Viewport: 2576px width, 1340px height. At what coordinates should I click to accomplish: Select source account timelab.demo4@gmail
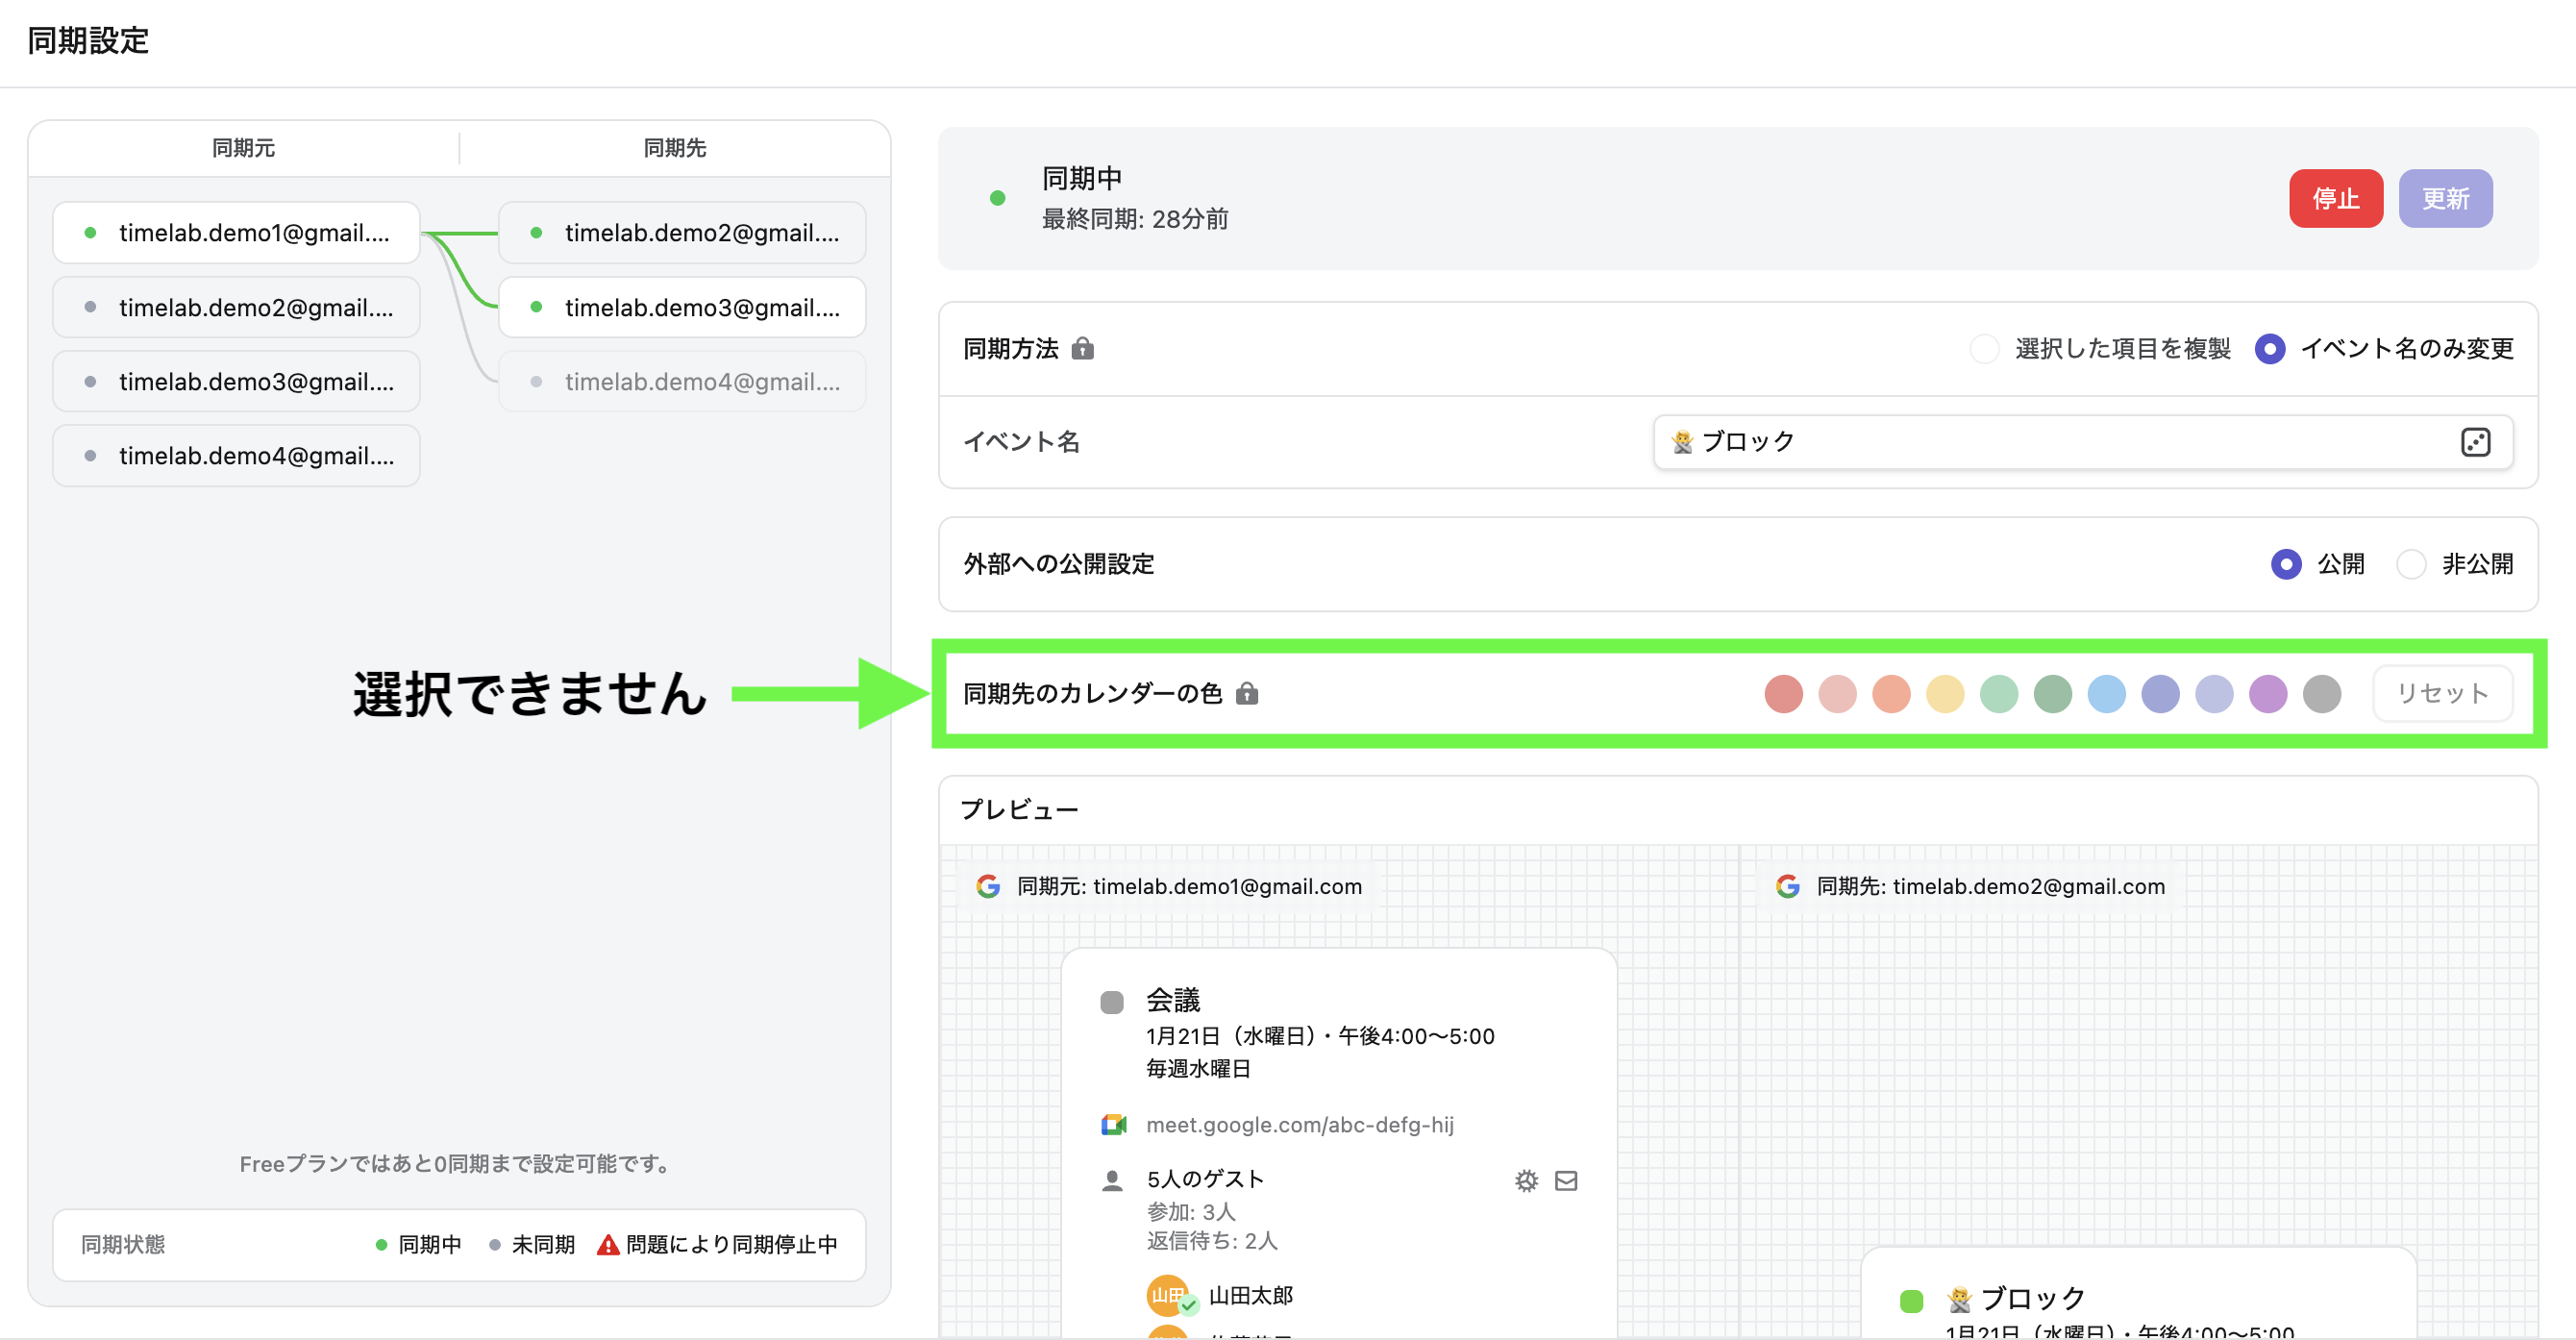(x=236, y=456)
